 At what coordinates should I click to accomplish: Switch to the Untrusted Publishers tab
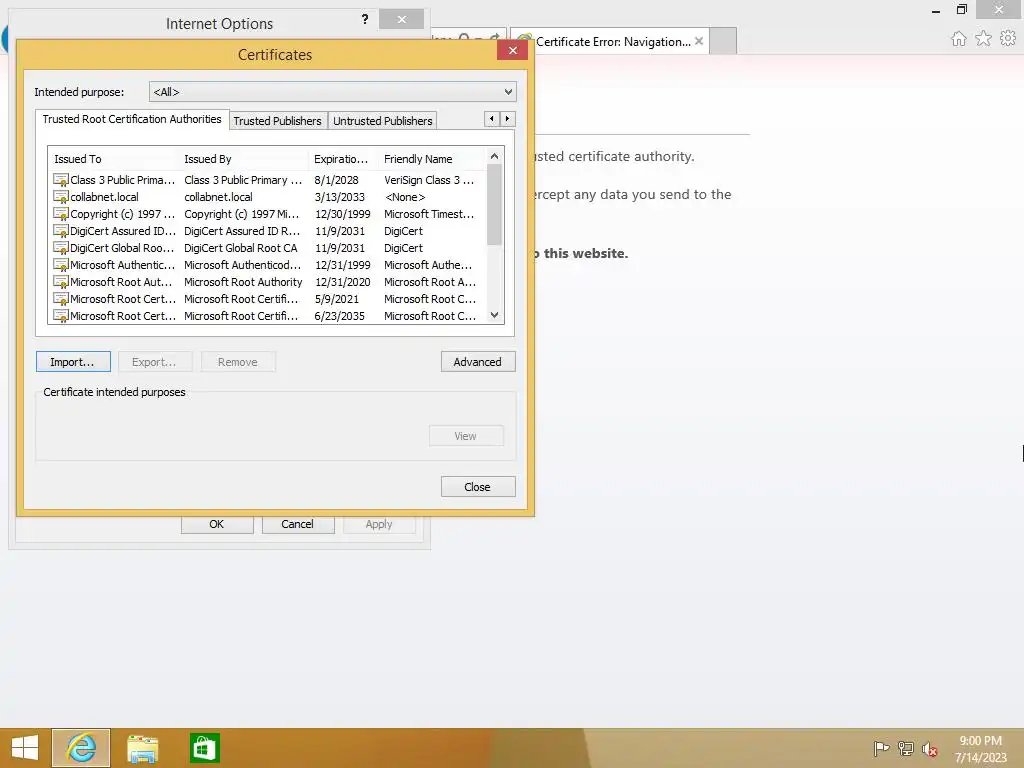[x=383, y=121]
